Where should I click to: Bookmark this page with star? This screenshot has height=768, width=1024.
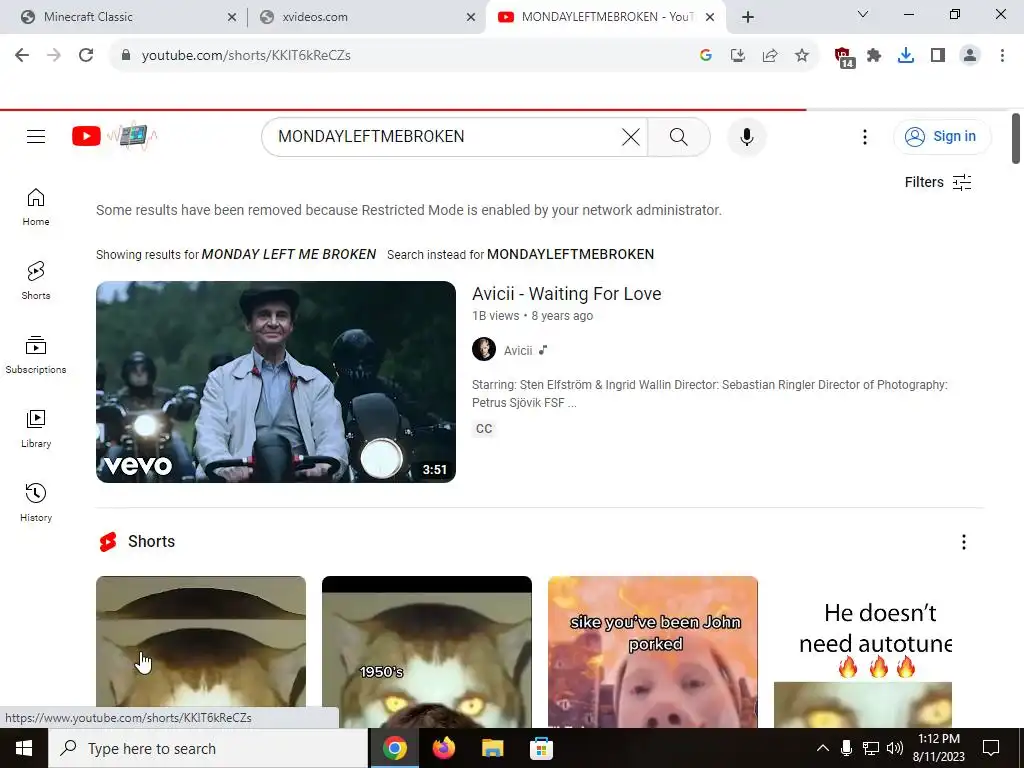click(x=802, y=56)
